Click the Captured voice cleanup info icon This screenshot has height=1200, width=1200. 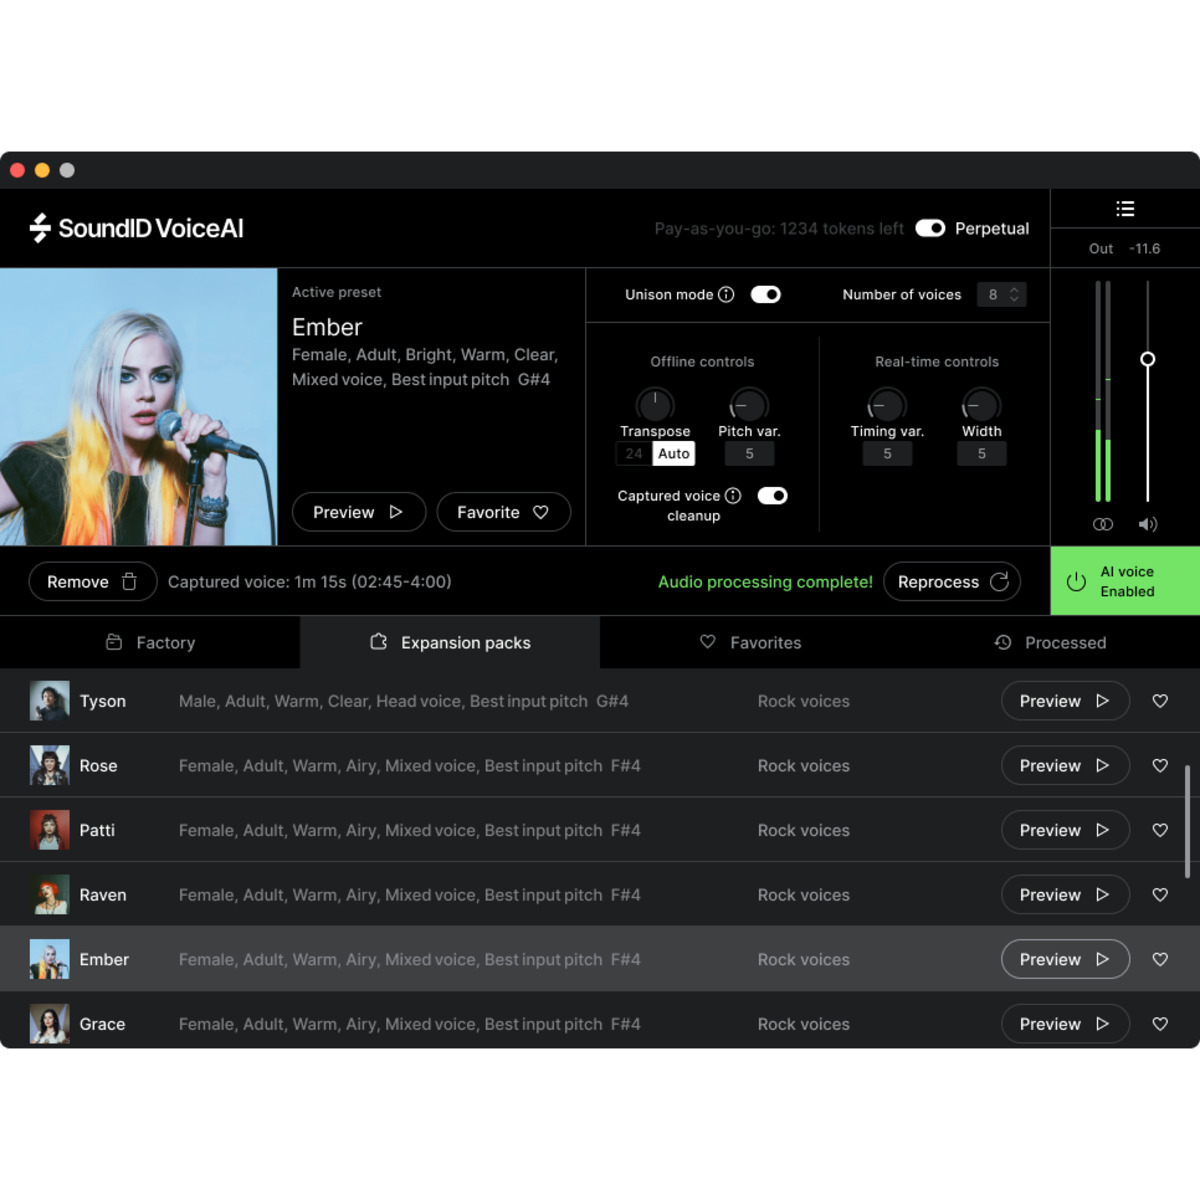733,496
